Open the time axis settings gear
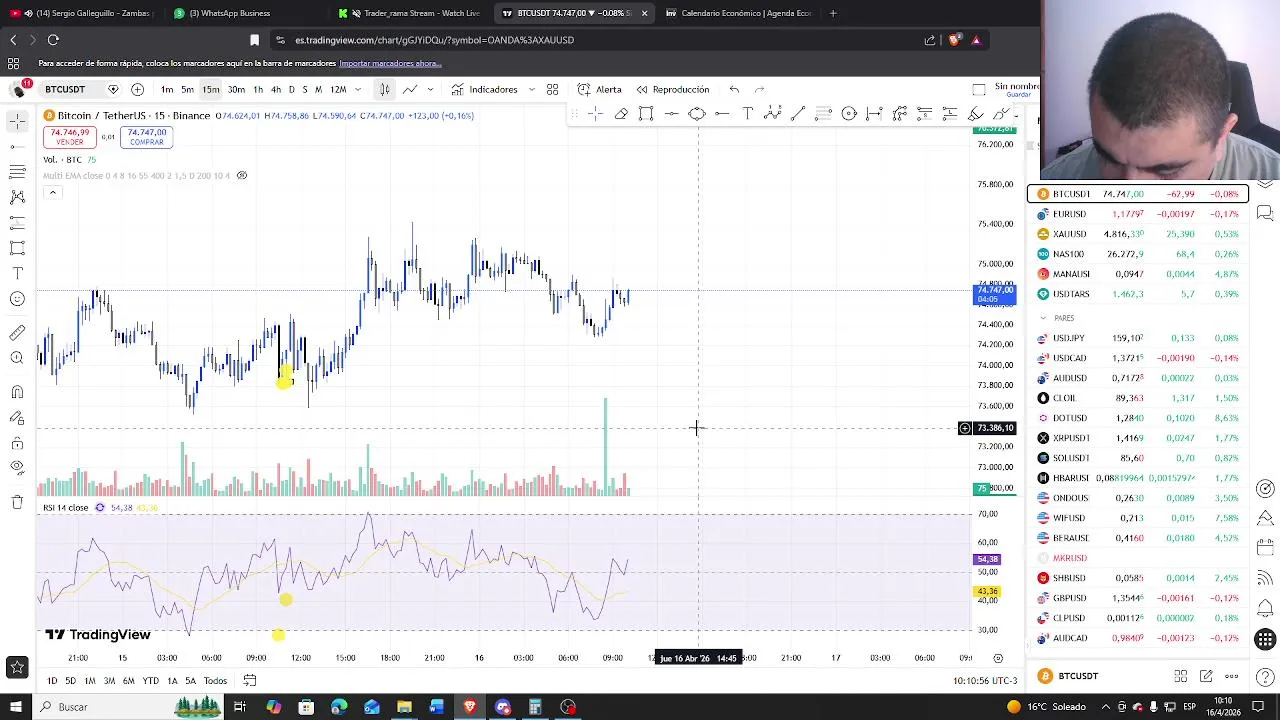The width and height of the screenshot is (1280, 720). click(998, 658)
